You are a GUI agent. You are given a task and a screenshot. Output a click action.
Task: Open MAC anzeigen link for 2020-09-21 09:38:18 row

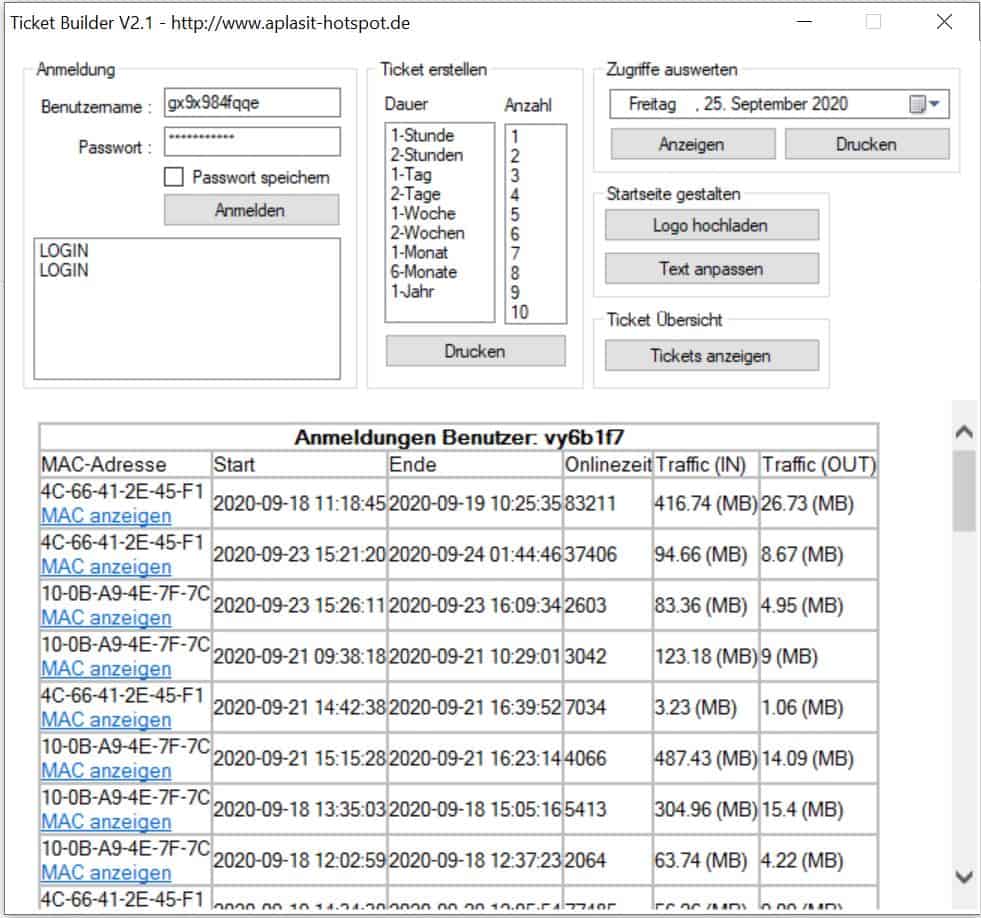[106, 668]
